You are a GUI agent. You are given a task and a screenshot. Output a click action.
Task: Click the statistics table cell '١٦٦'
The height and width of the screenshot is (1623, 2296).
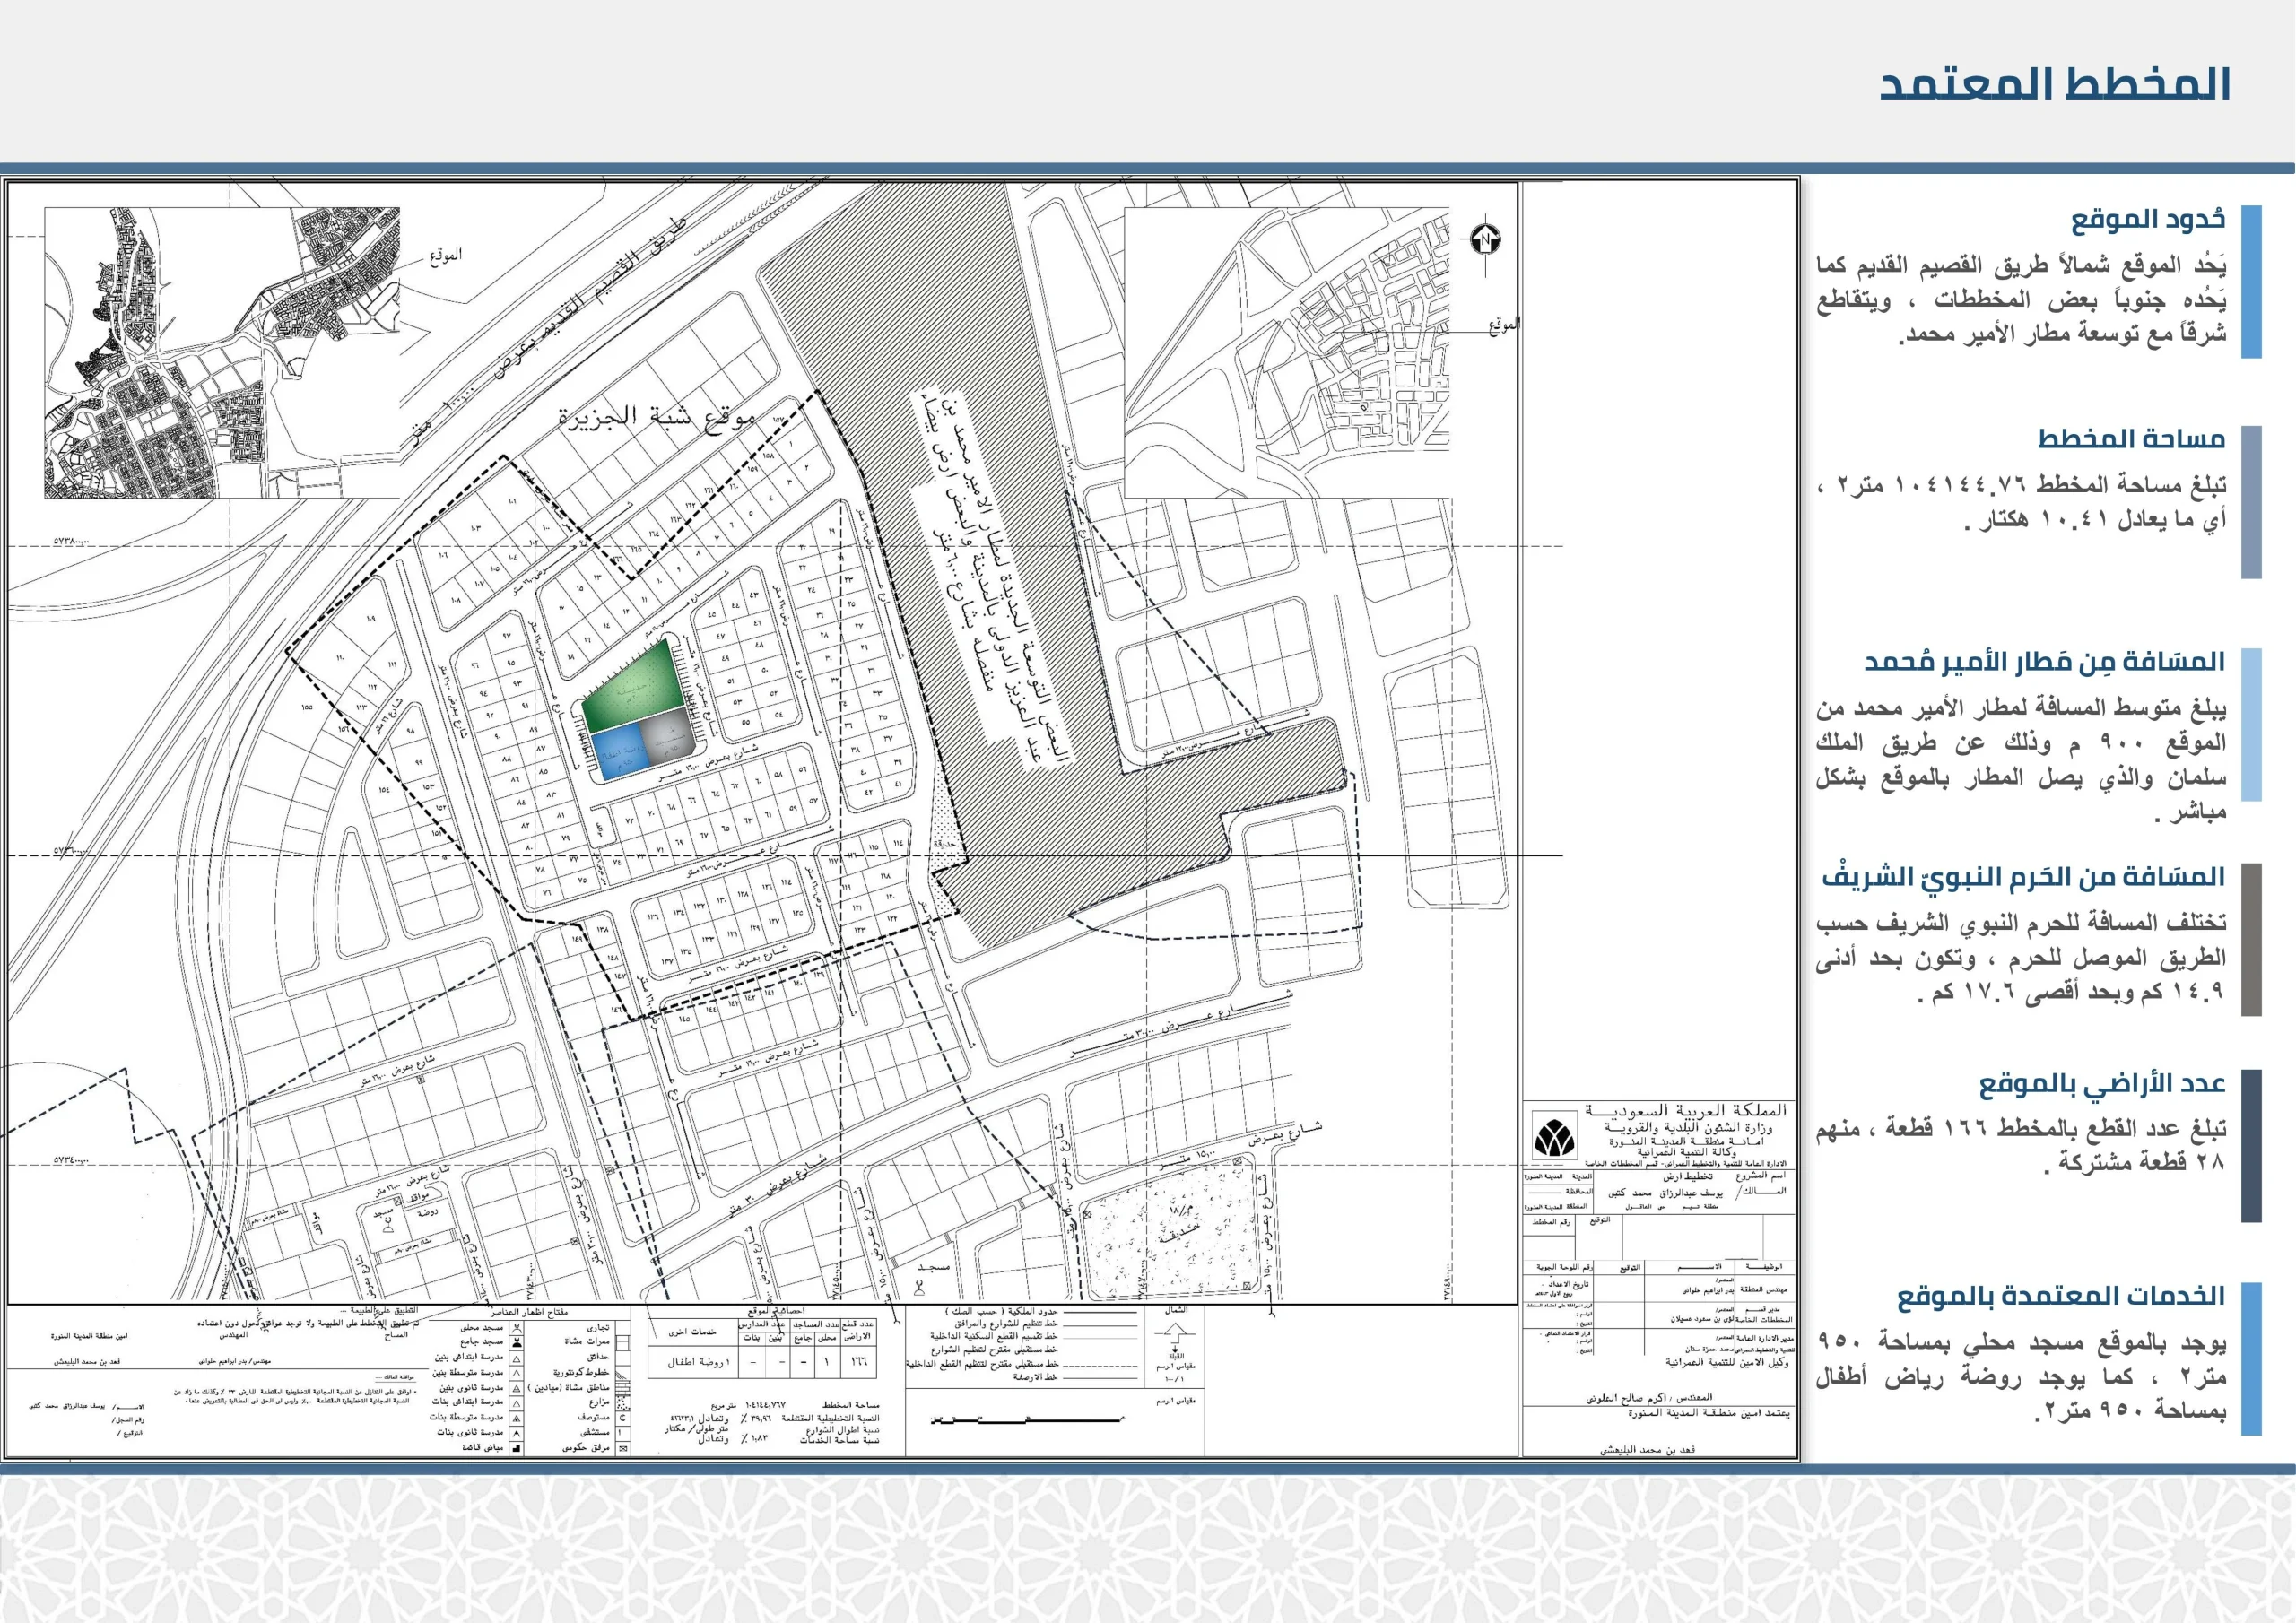[x=859, y=1363]
